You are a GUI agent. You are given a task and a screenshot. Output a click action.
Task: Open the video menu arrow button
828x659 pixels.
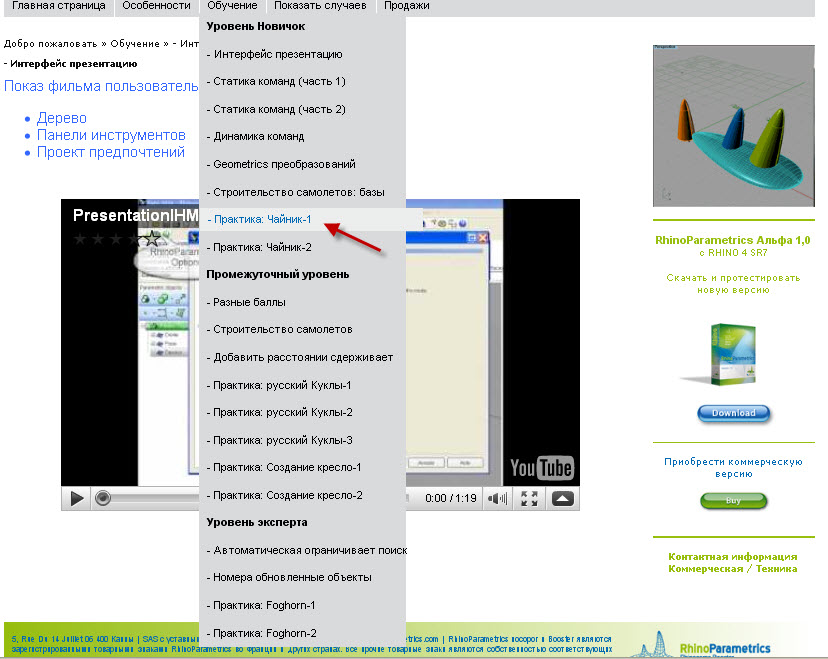pos(562,498)
